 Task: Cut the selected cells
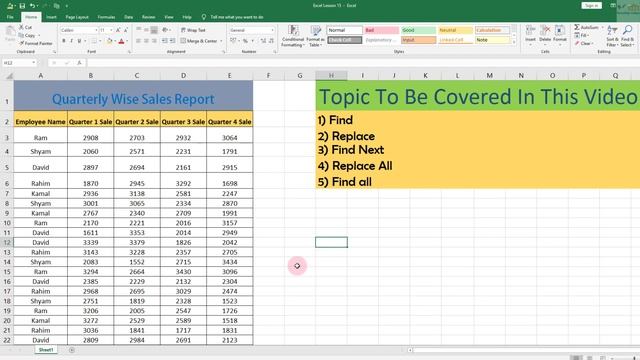pos(25,27)
